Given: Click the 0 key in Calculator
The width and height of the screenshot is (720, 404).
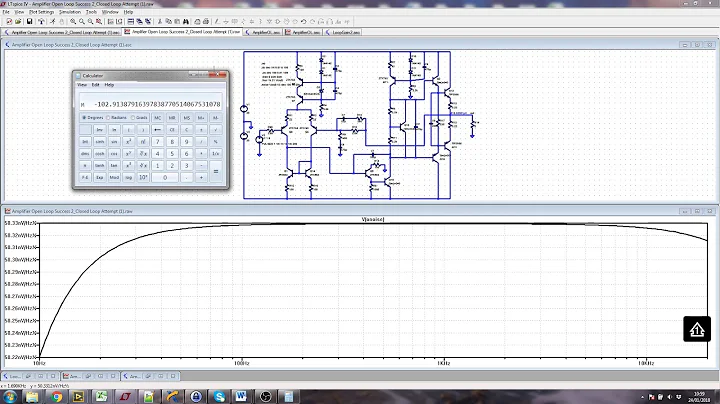Looking at the screenshot, I should (x=165, y=177).
